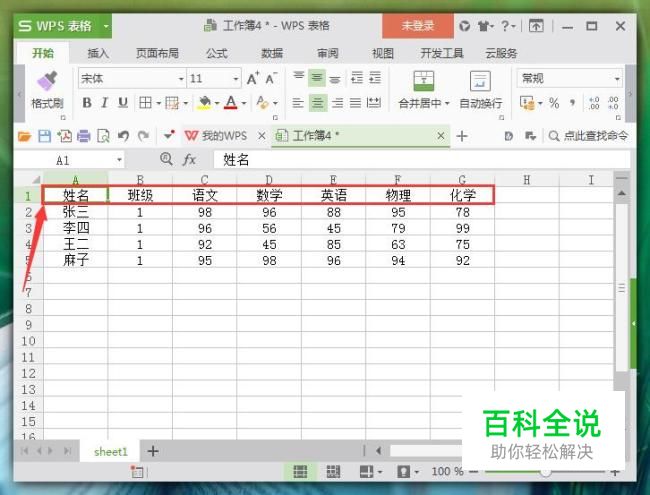Select column H header
The image size is (650, 495).
coord(527,180)
